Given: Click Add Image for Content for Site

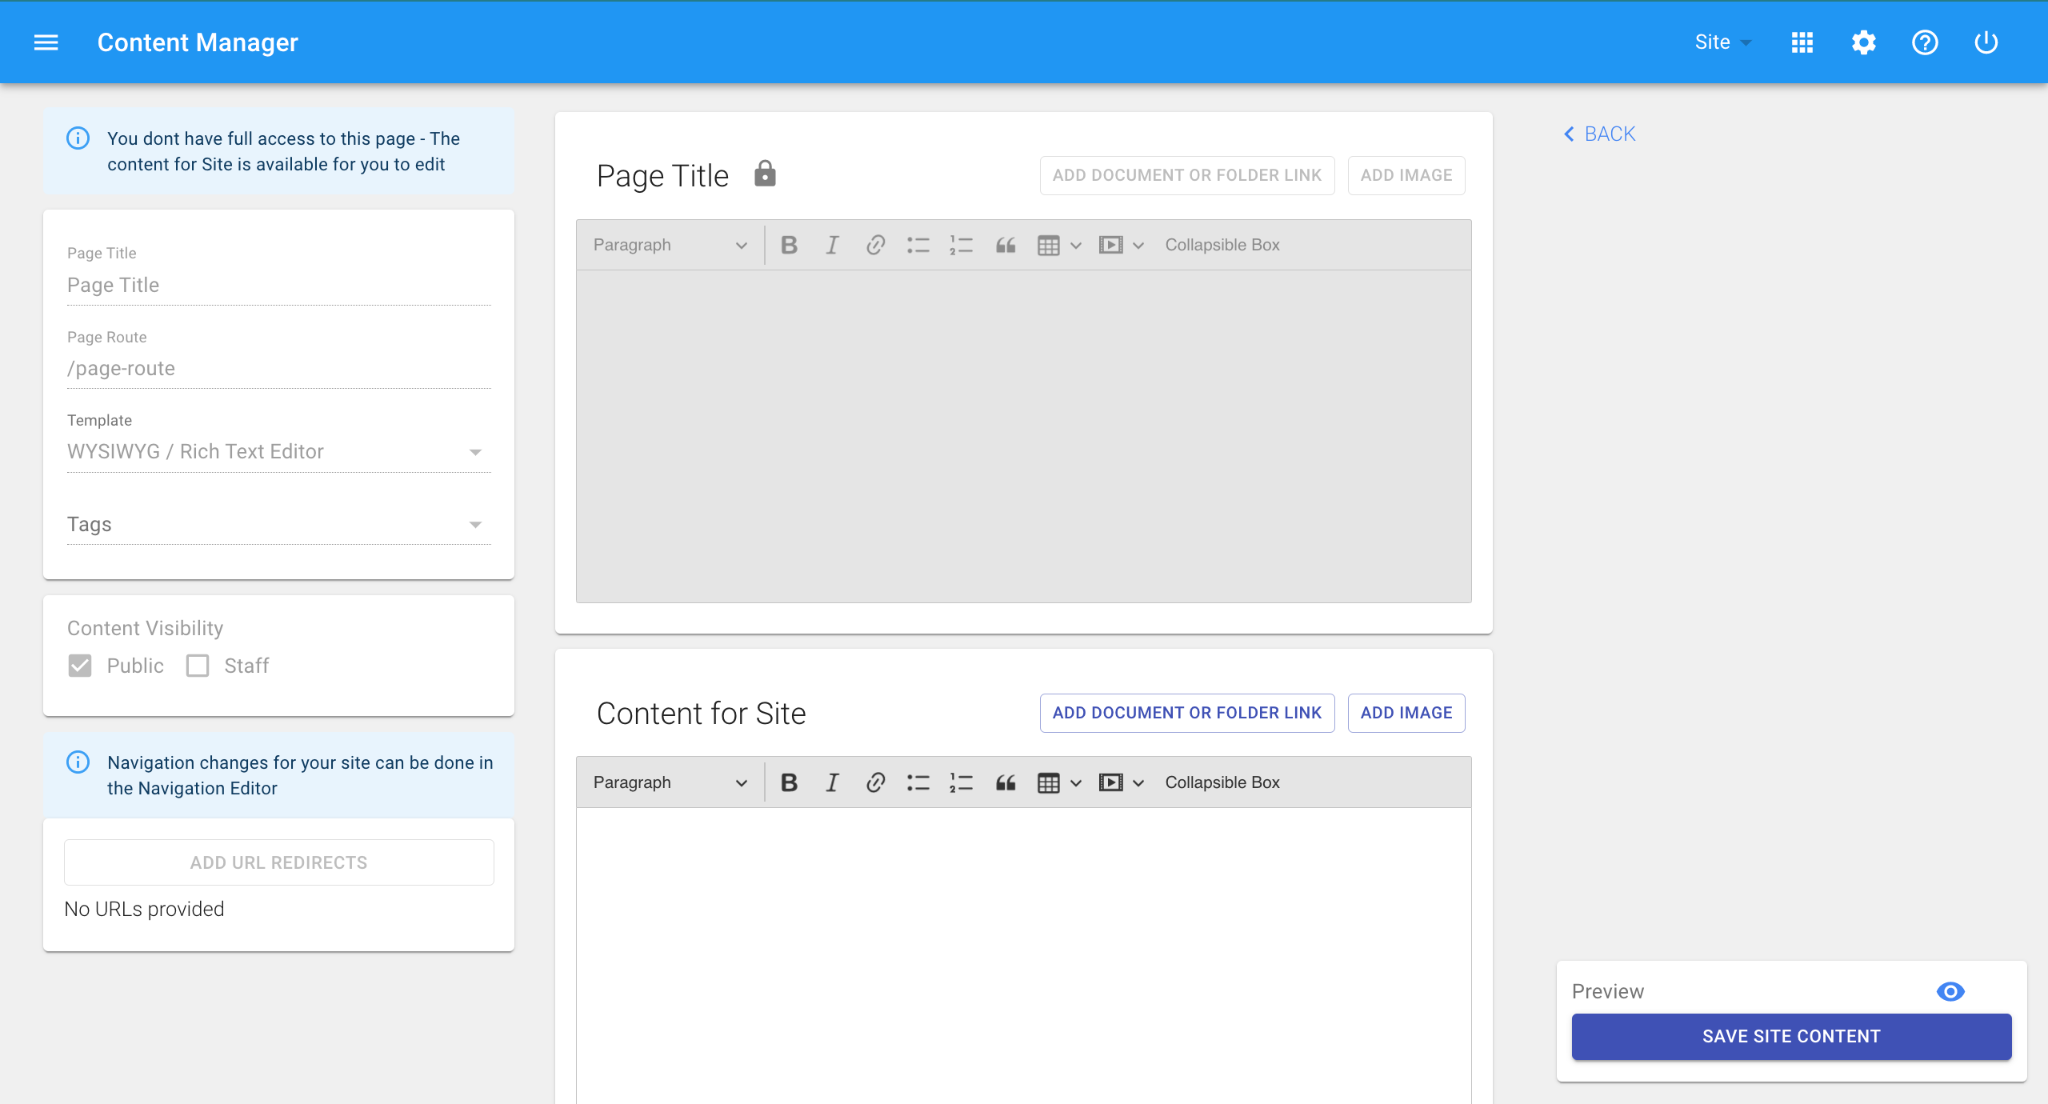Looking at the screenshot, I should click(x=1406, y=713).
